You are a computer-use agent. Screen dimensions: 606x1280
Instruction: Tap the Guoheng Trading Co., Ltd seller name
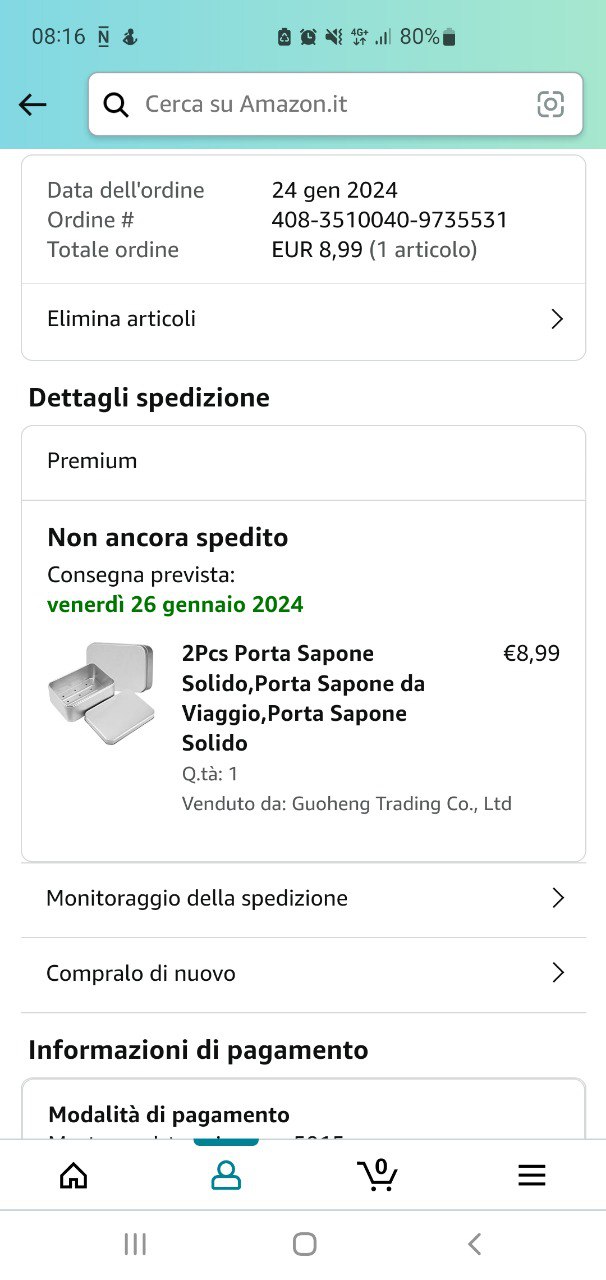tap(402, 803)
